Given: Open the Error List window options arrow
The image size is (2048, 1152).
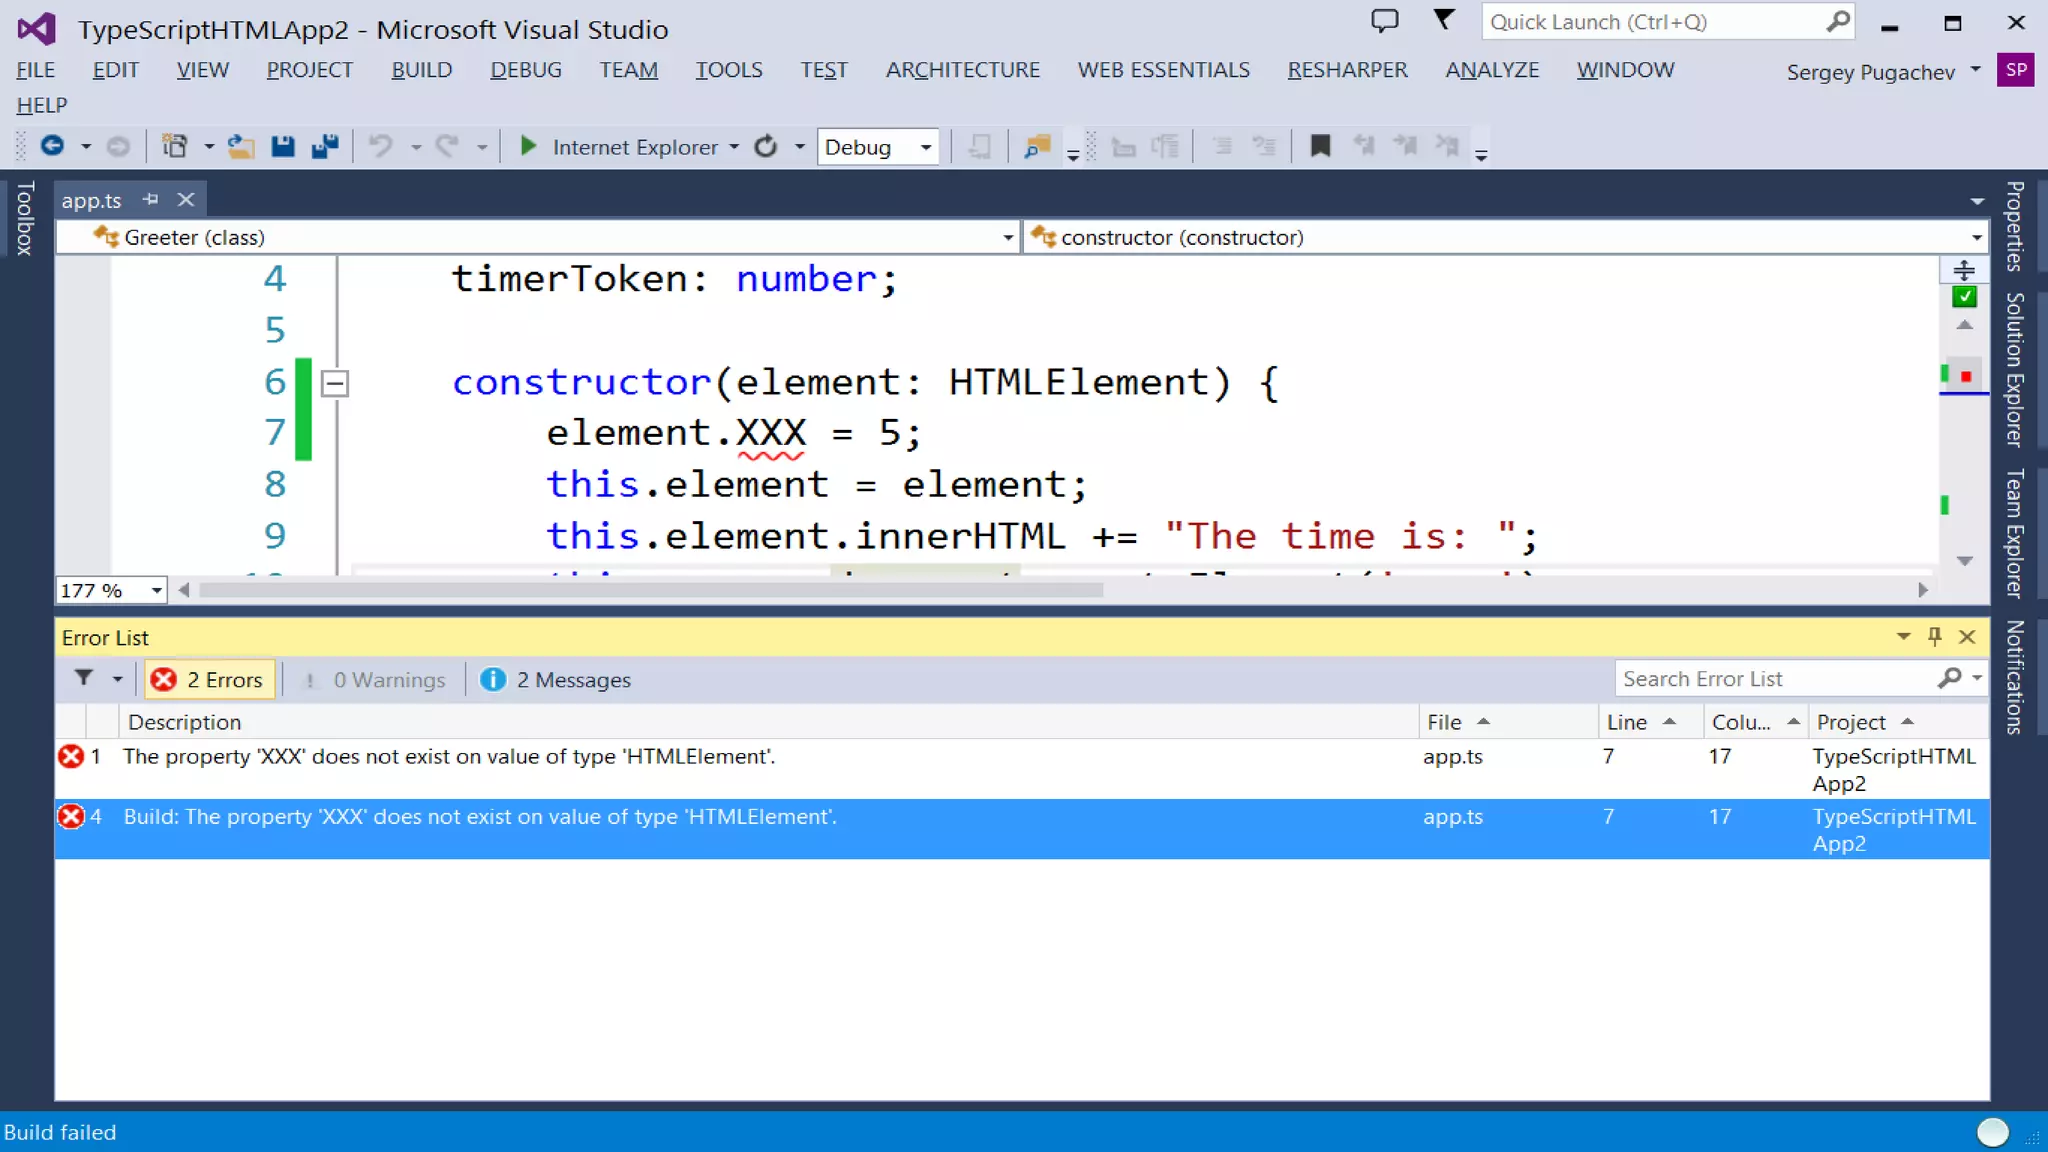Looking at the screenshot, I should (1903, 637).
